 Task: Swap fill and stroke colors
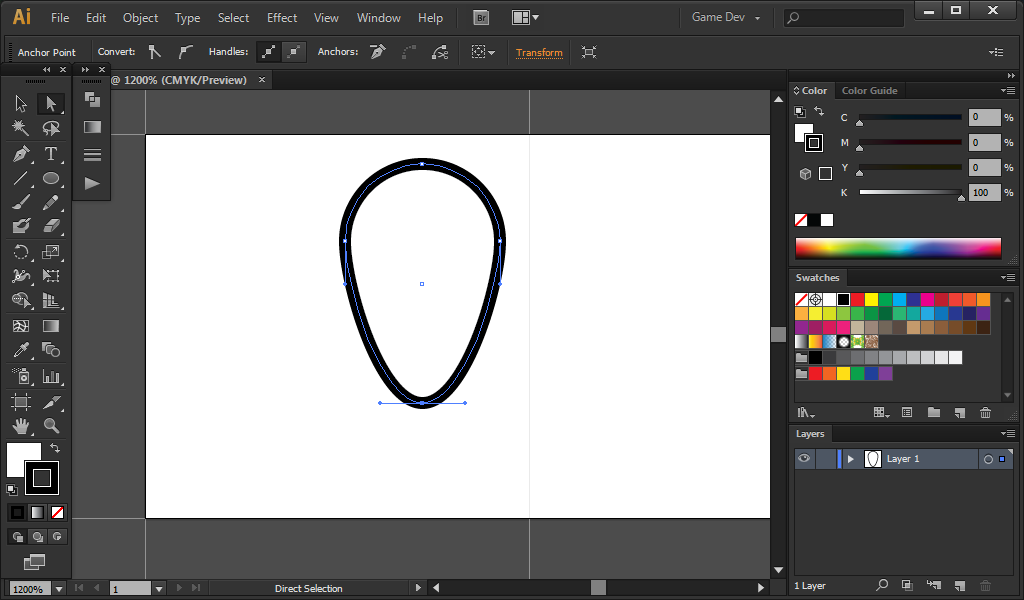click(55, 449)
